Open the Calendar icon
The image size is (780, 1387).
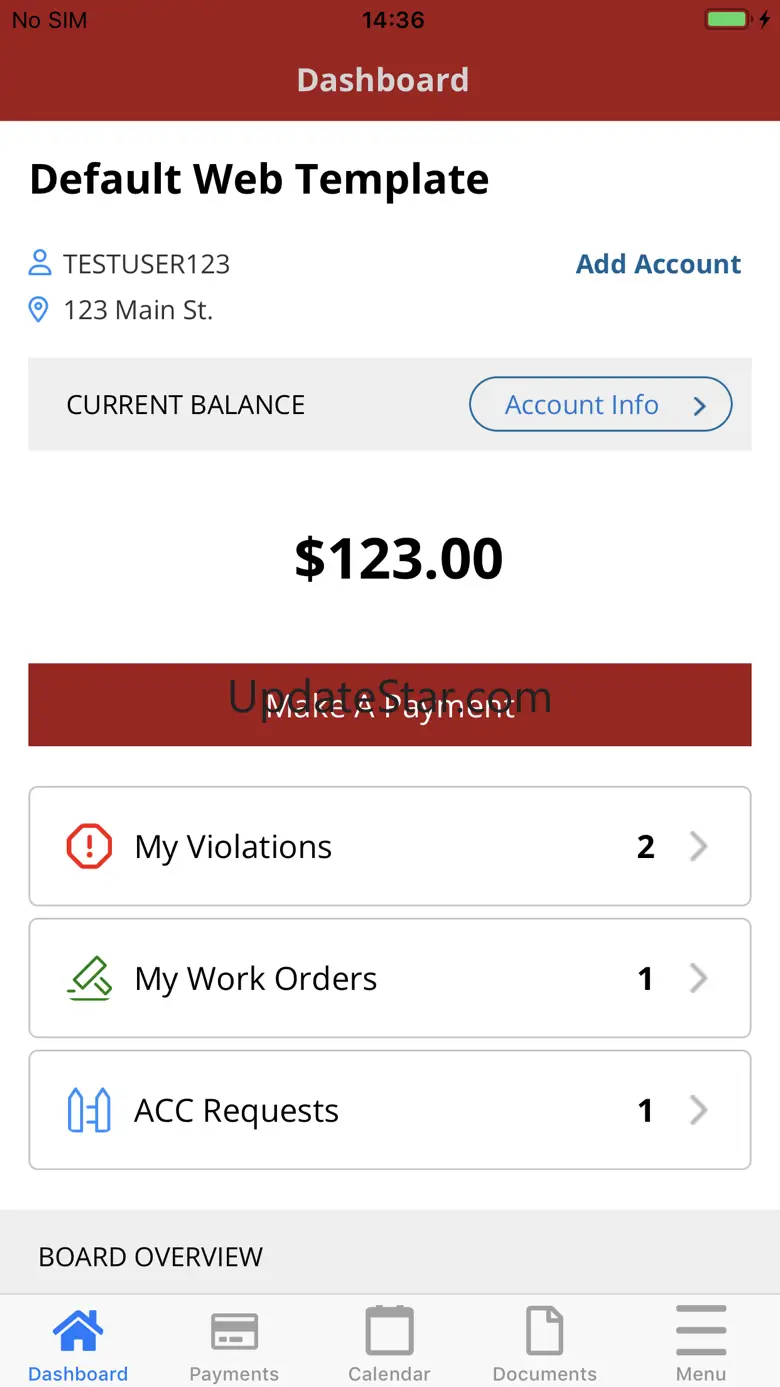pyautogui.click(x=389, y=1331)
